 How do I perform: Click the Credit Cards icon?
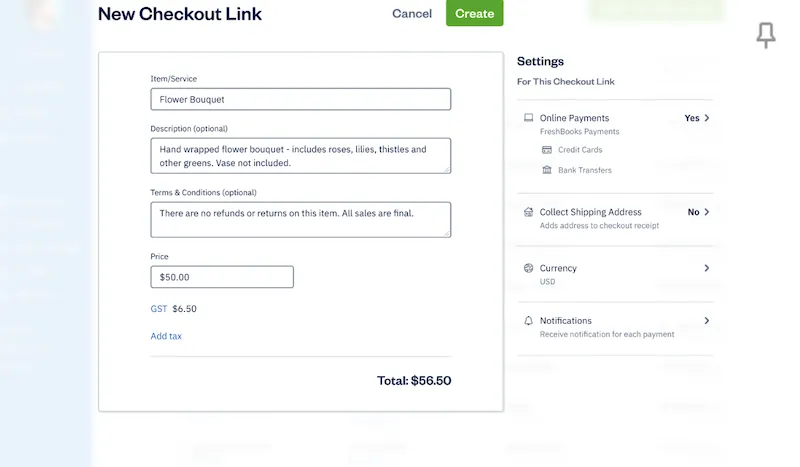click(x=547, y=150)
